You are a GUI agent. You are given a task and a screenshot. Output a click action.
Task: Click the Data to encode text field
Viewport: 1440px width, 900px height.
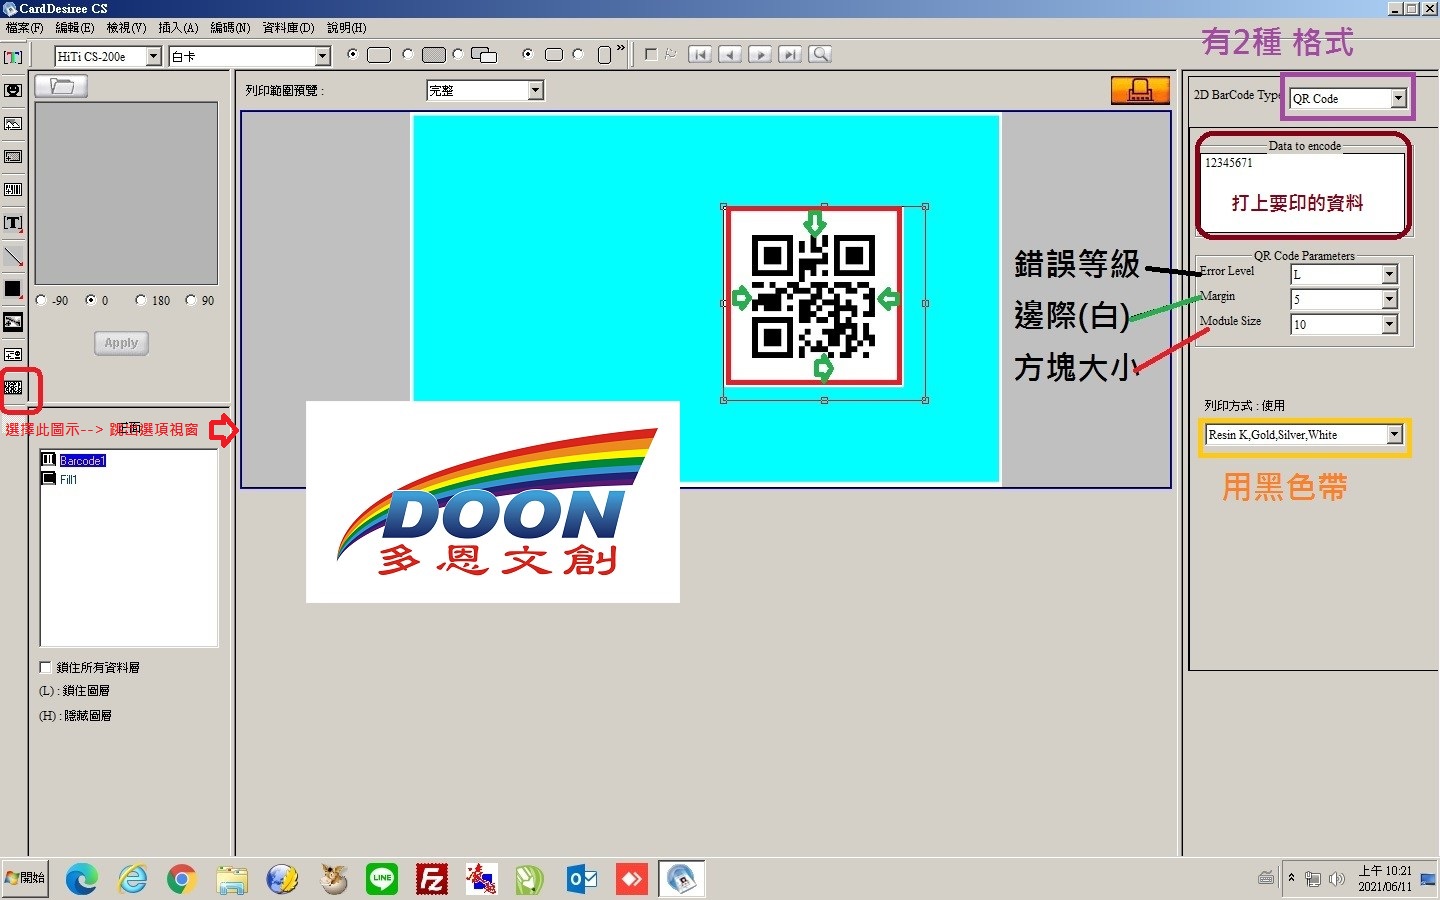1303,193
